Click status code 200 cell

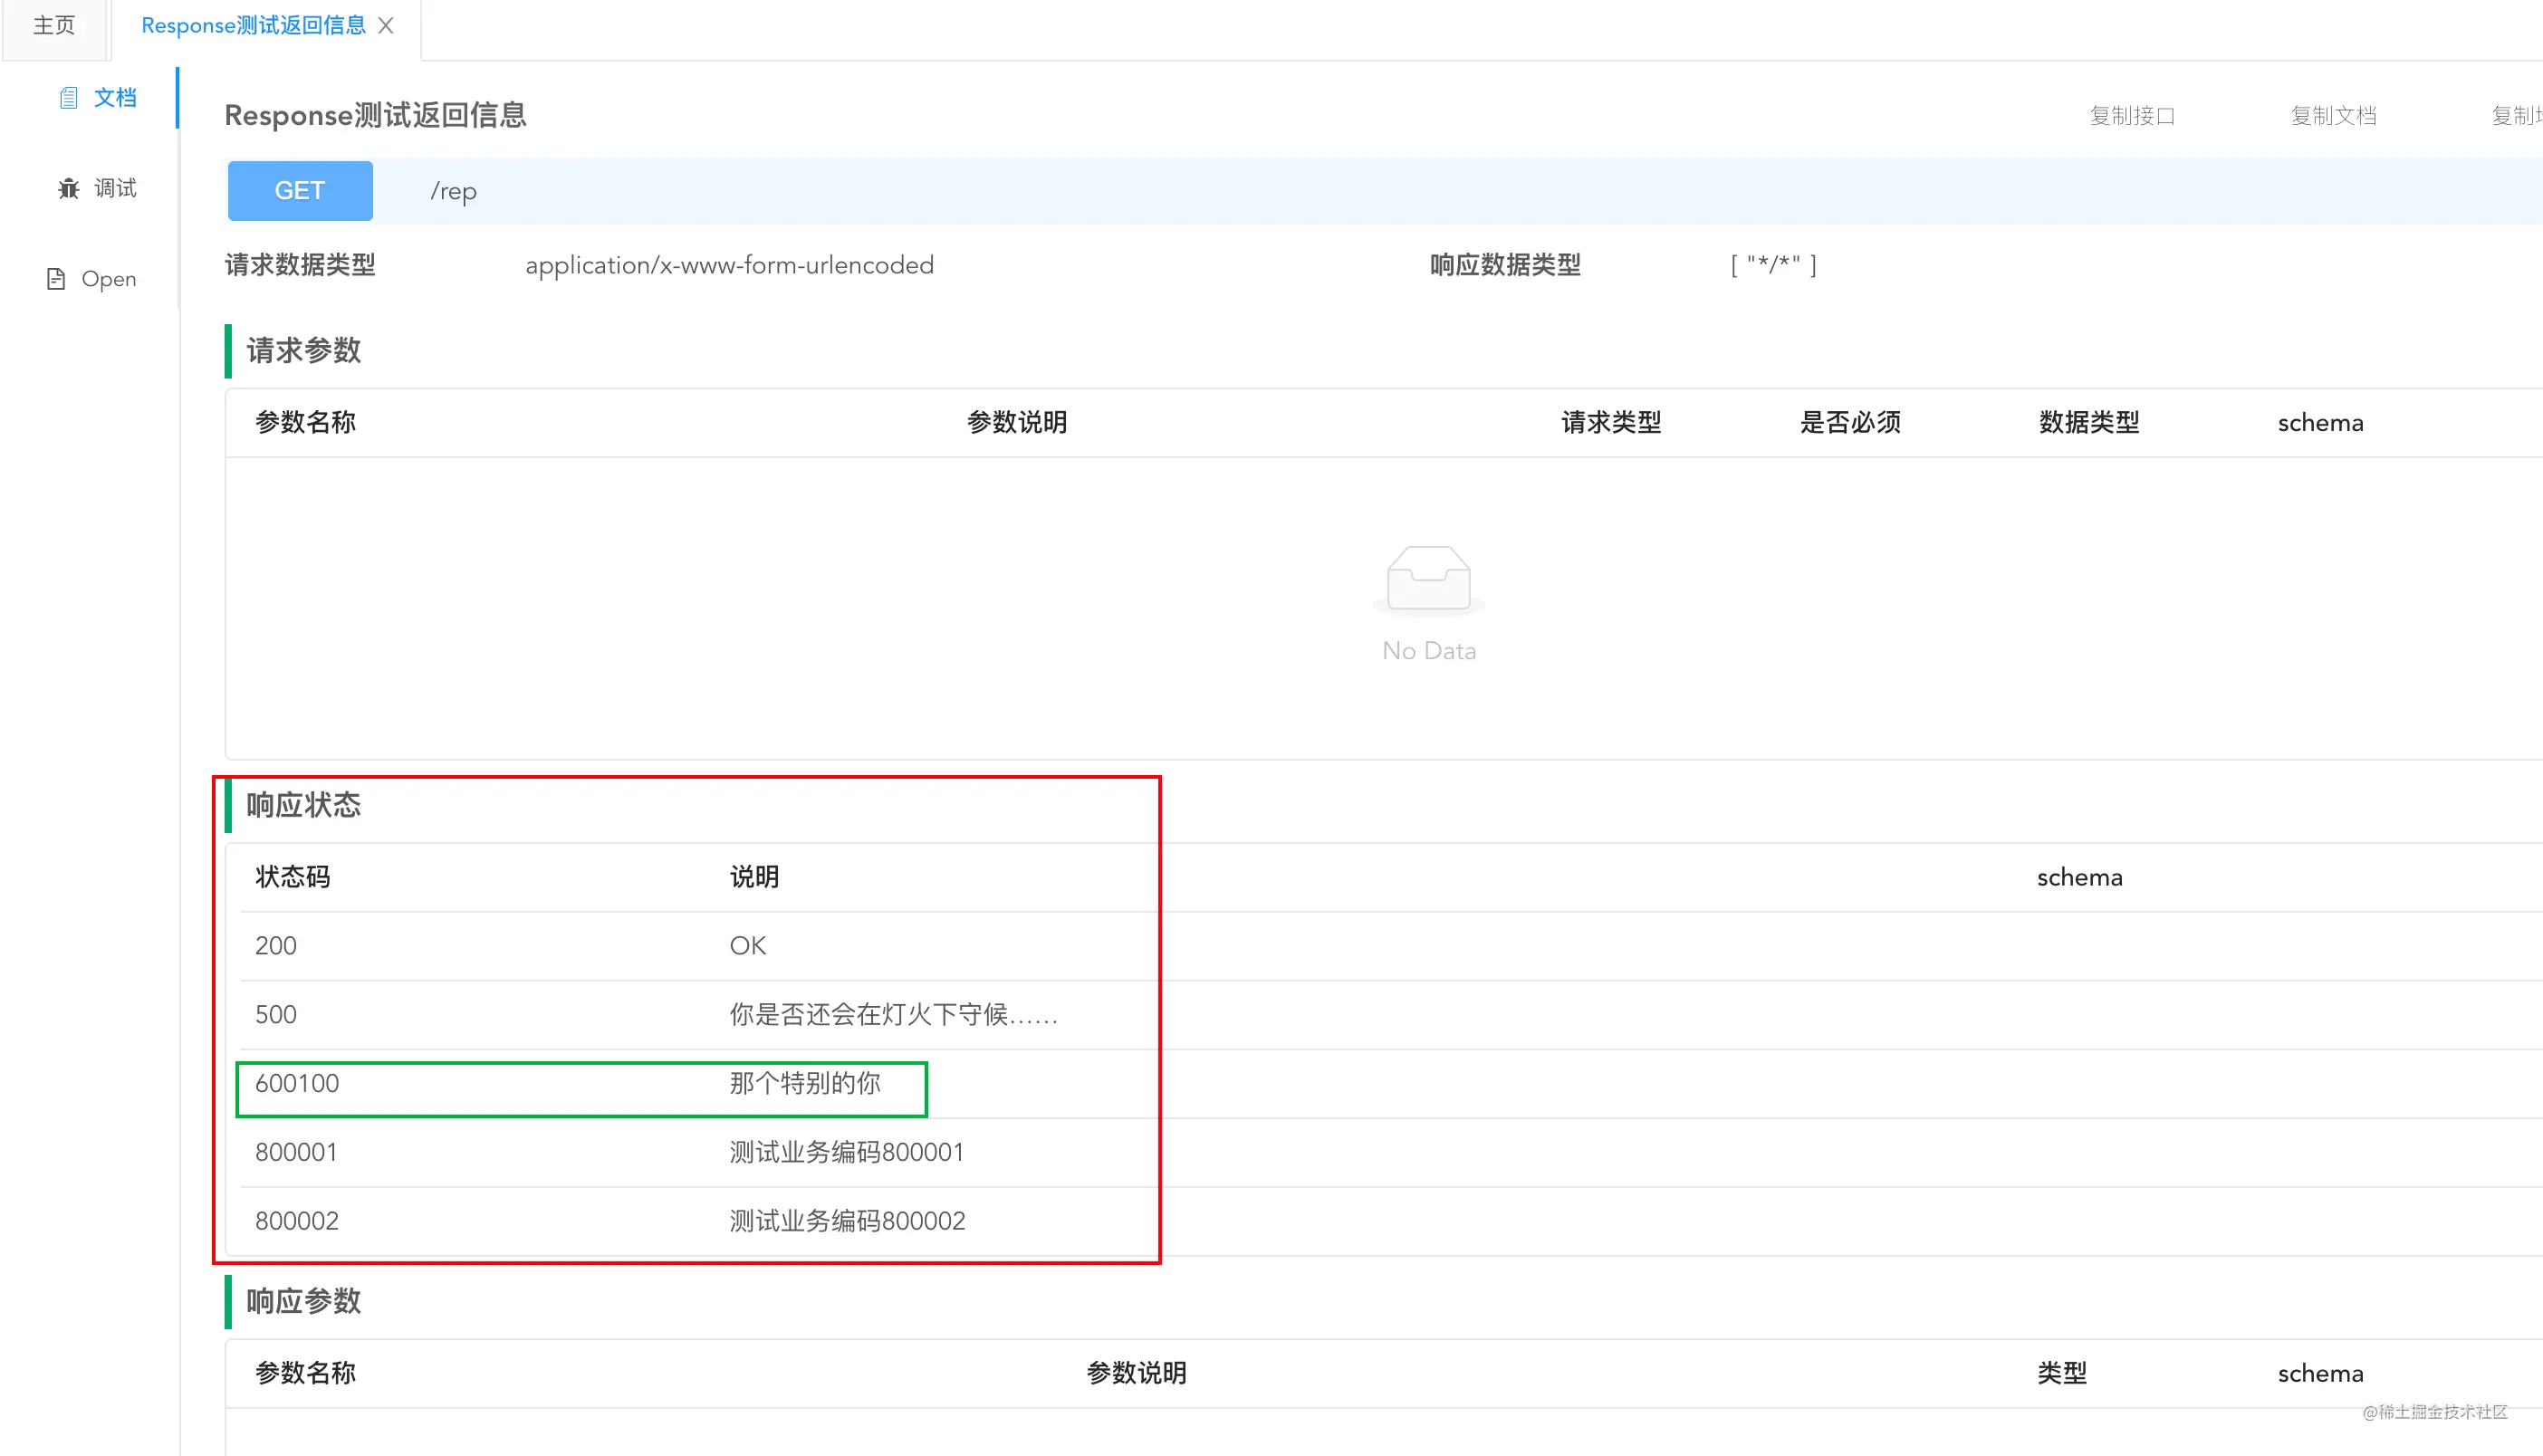276,946
